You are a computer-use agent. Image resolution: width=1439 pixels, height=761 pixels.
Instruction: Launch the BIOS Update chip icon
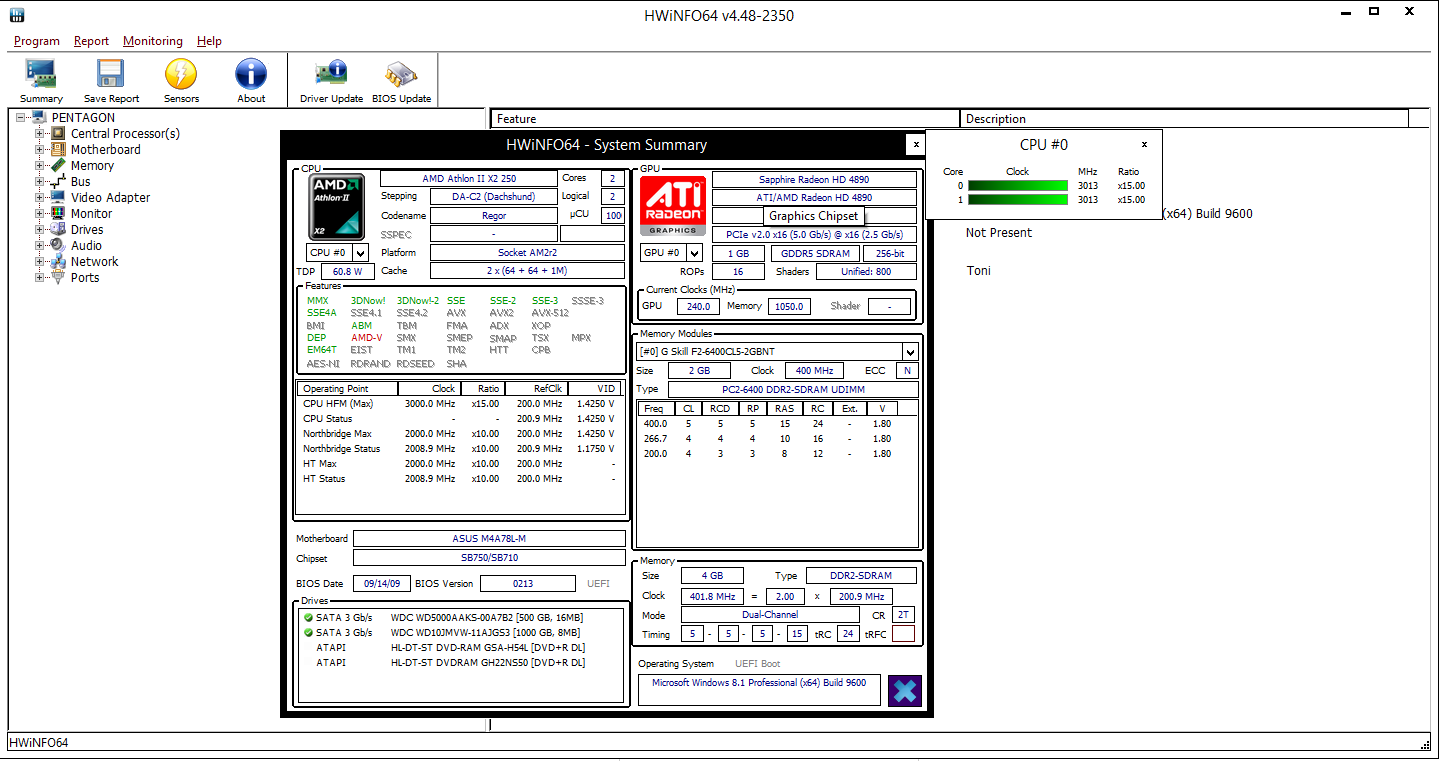401,75
